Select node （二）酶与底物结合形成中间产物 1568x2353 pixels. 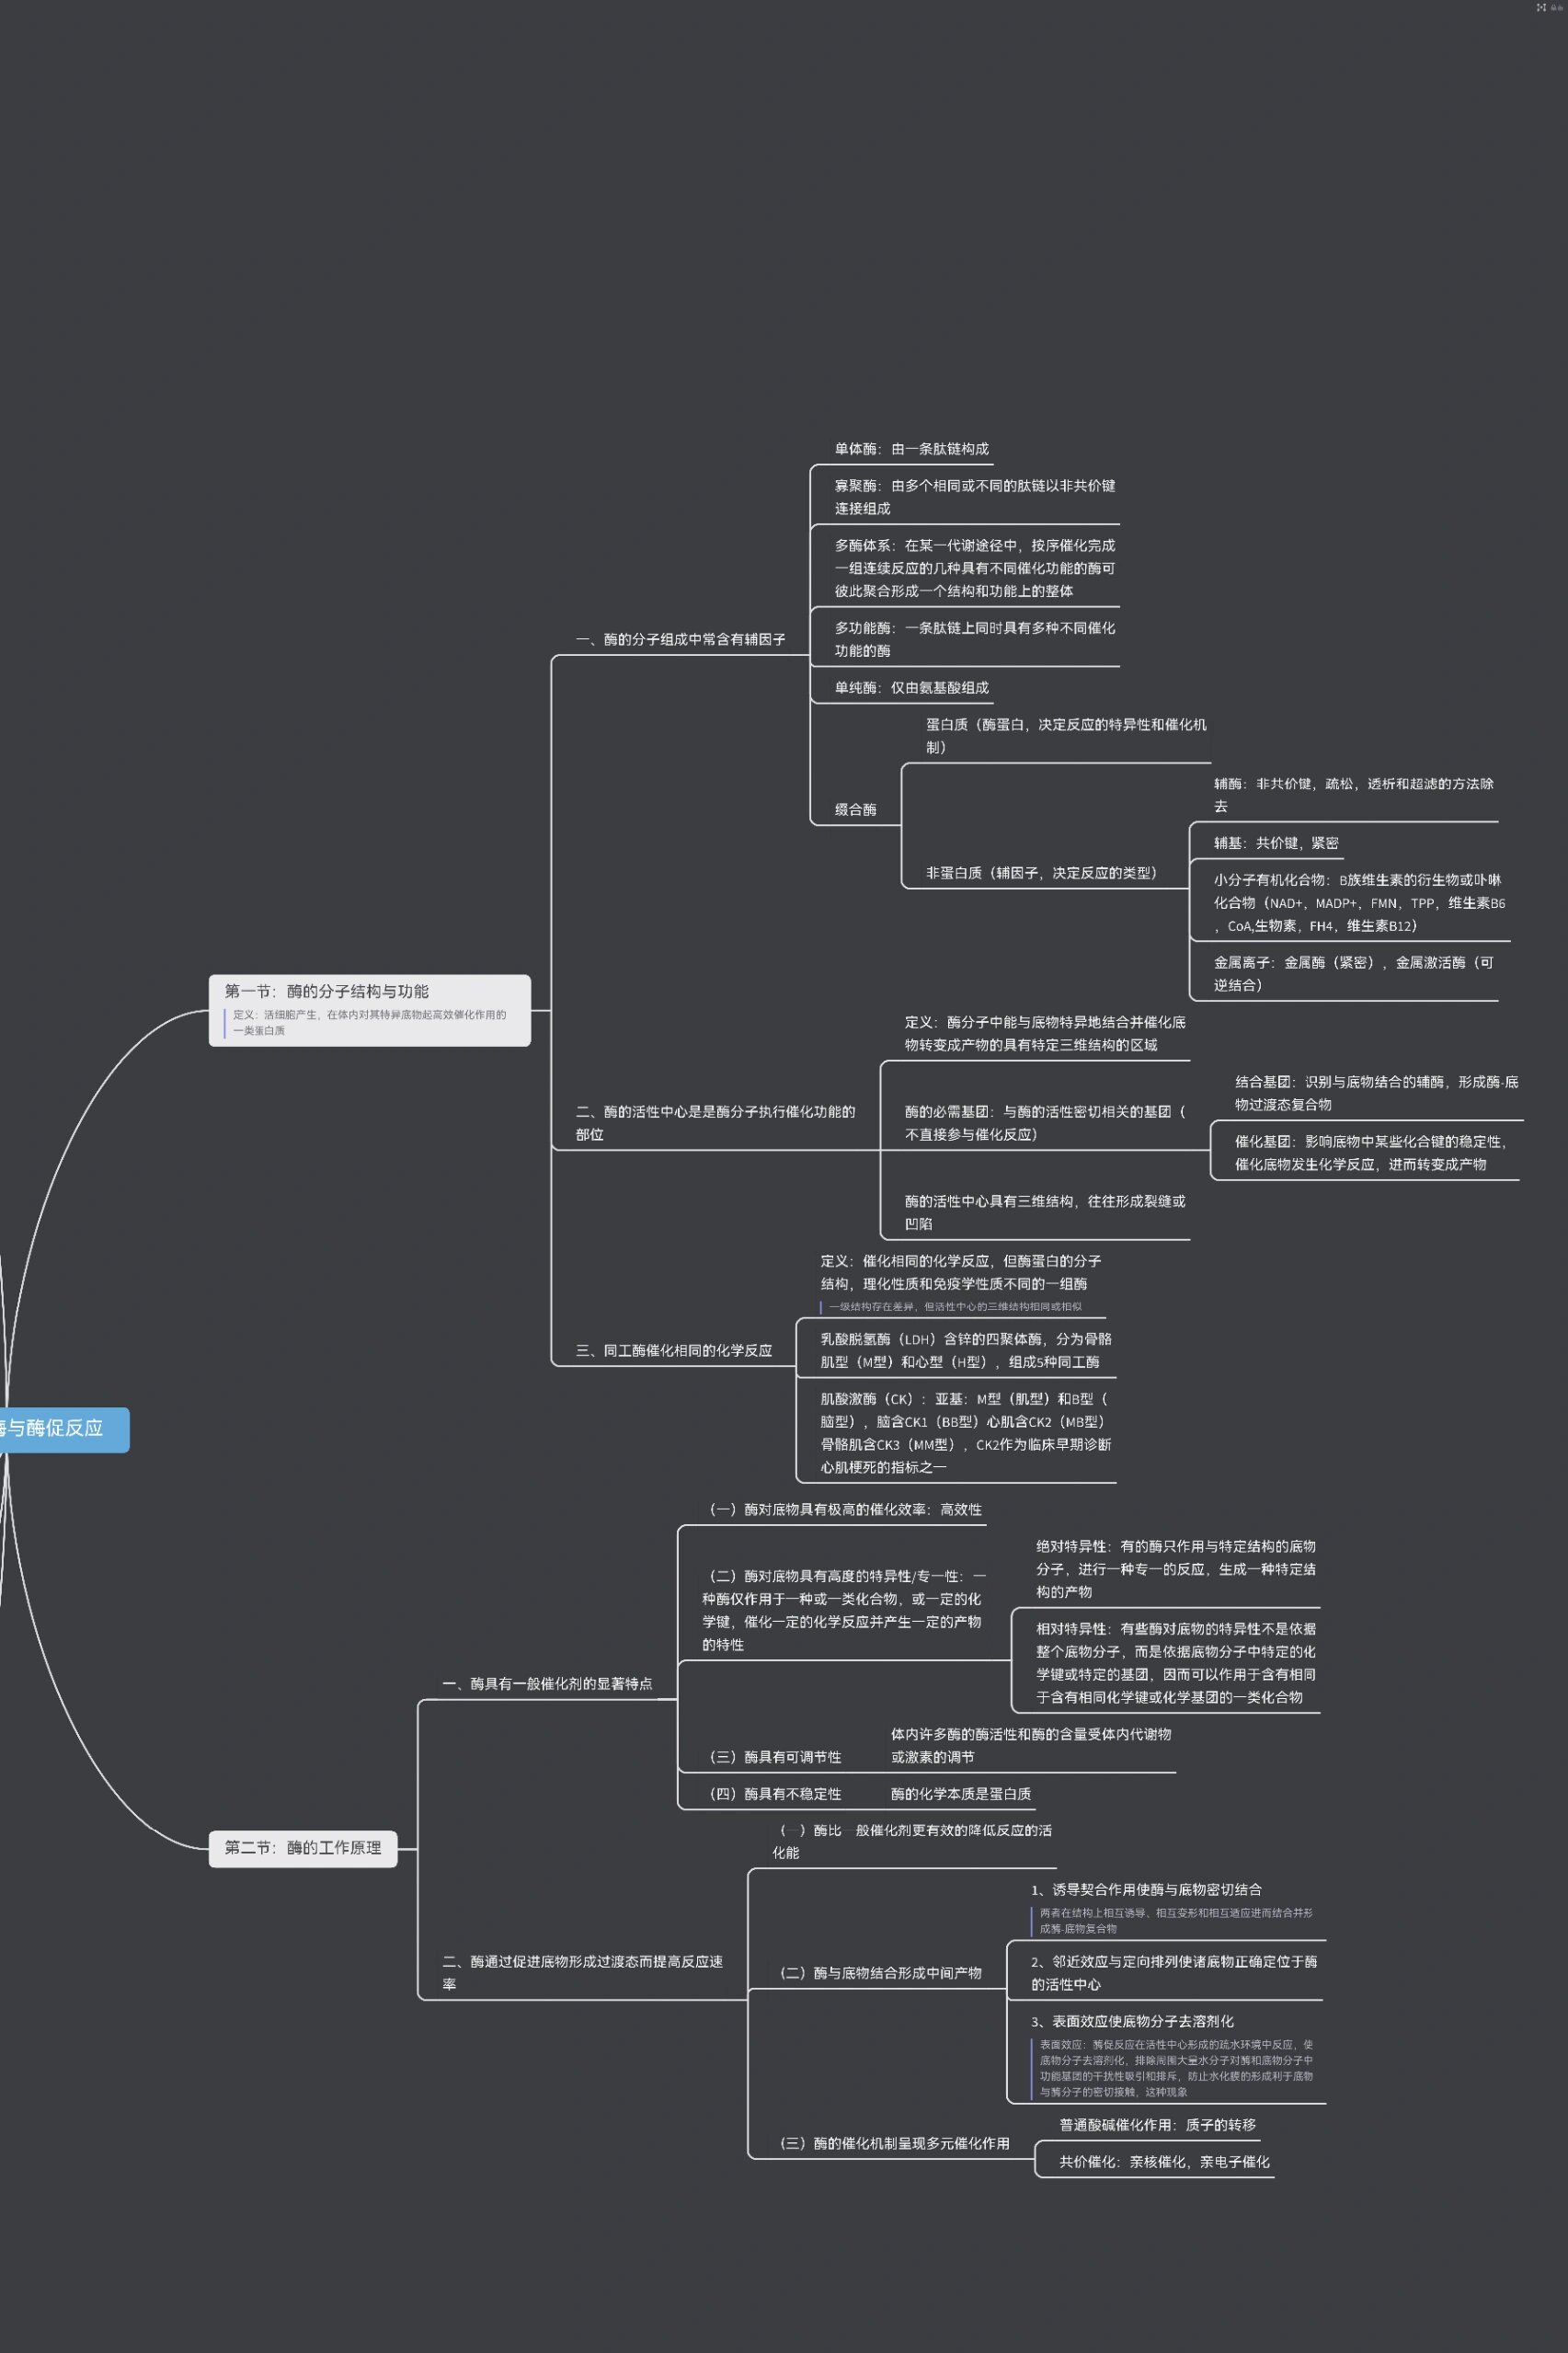[x=880, y=1973]
